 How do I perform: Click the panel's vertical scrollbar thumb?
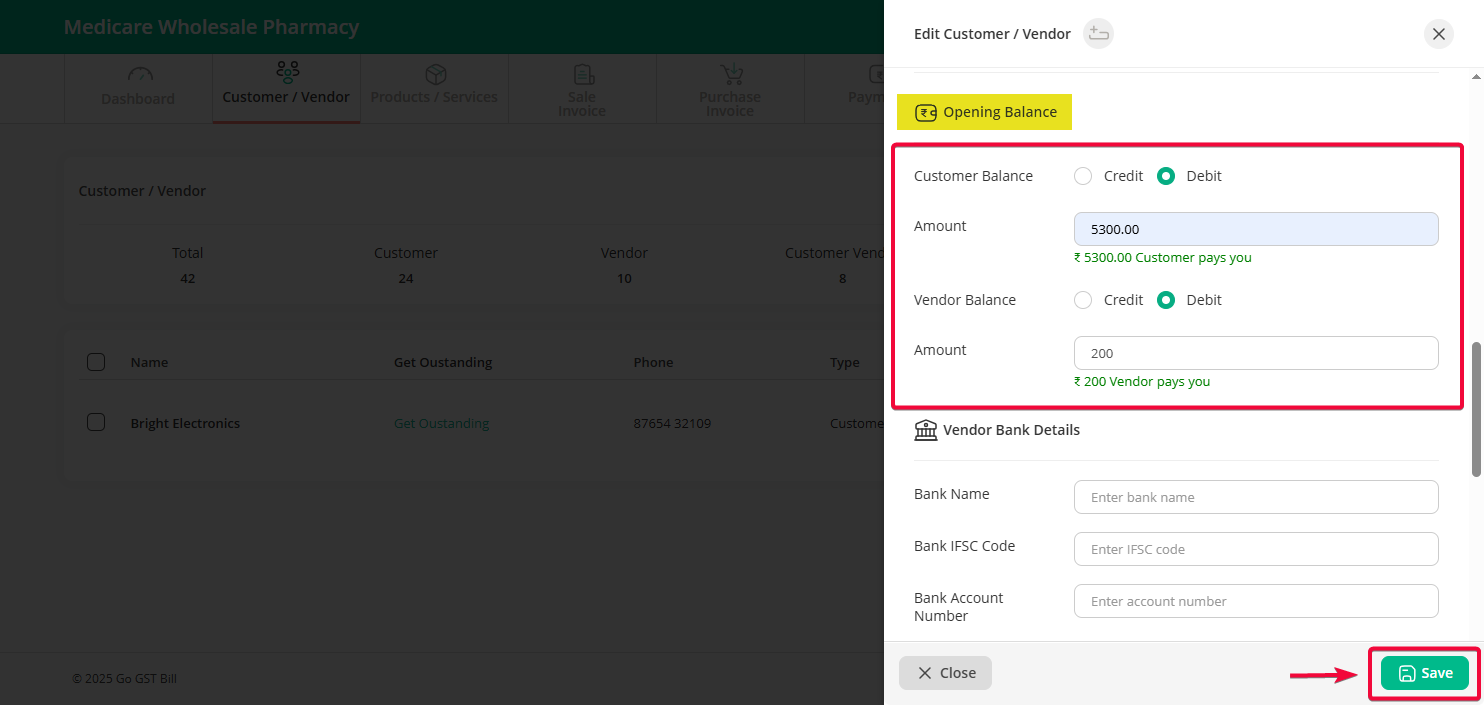1476,410
